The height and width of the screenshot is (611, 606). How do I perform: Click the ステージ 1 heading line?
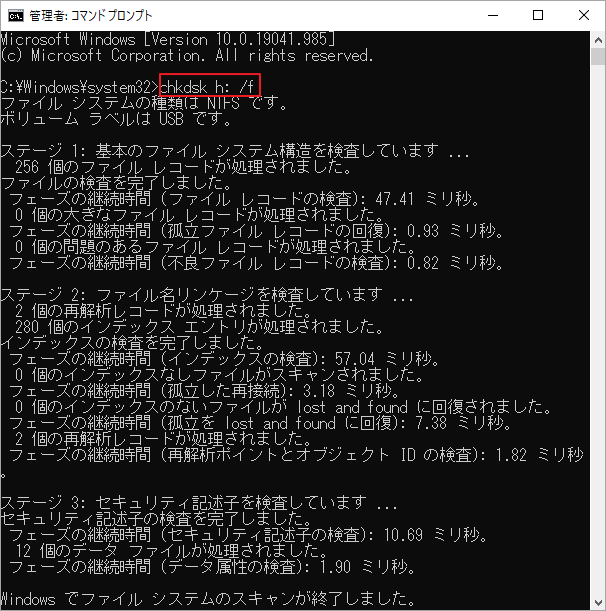coord(235,151)
